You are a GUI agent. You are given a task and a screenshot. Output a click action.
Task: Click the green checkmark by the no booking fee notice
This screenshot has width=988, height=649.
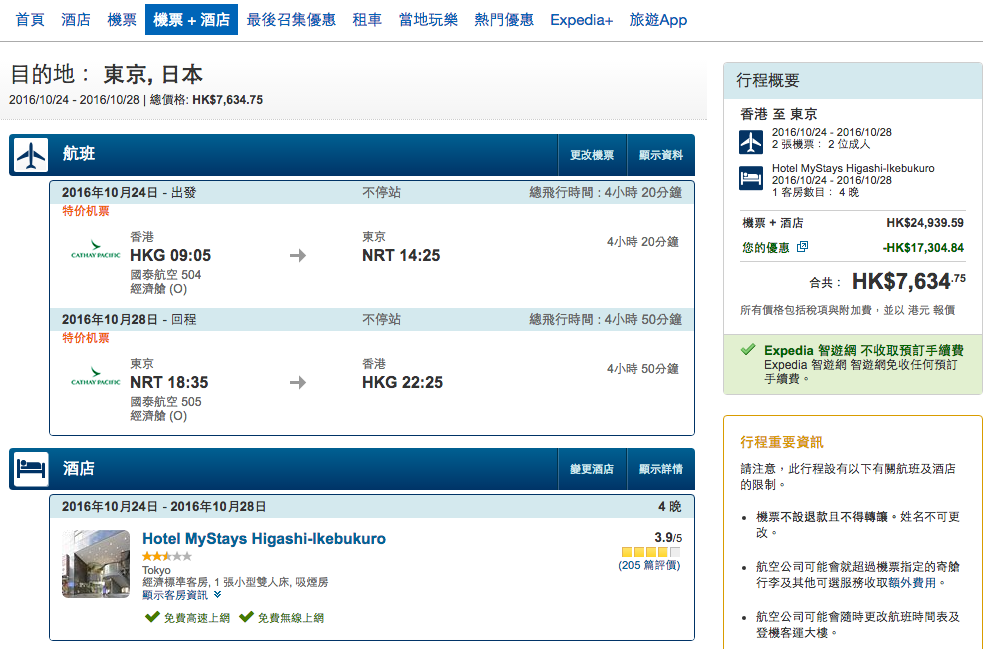click(748, 348)
